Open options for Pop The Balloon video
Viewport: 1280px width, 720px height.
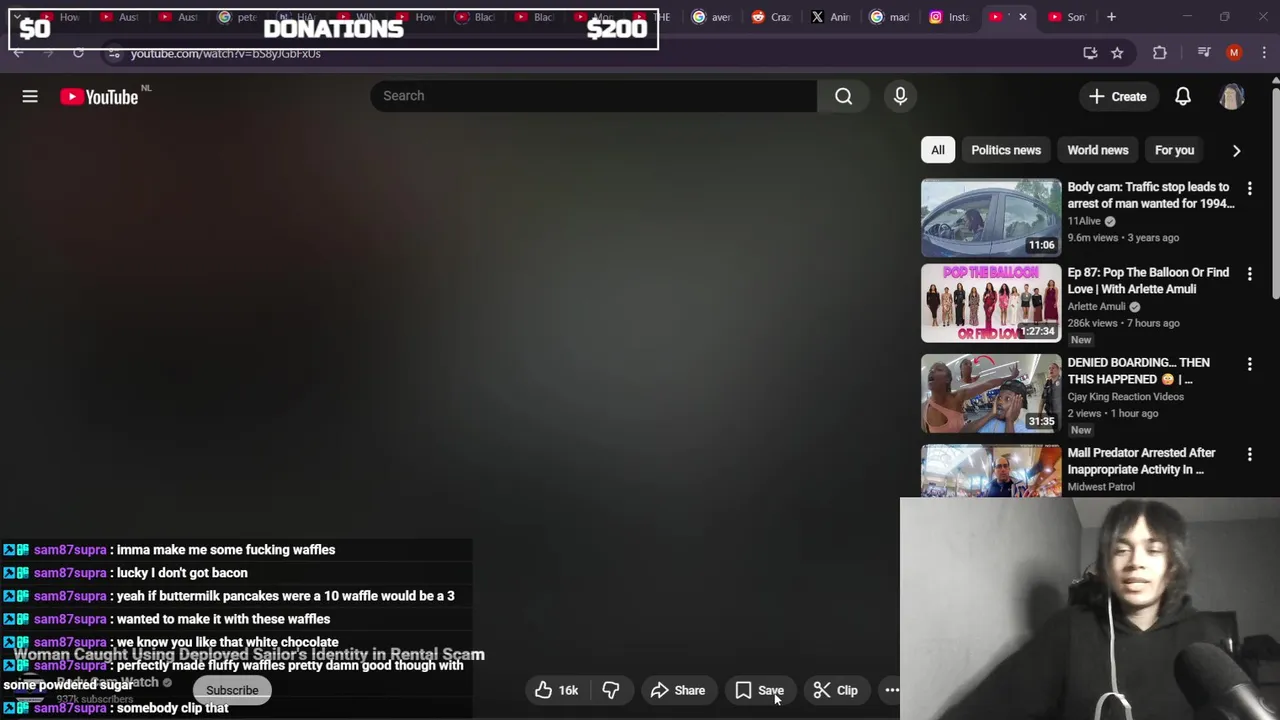point(1249,273)
